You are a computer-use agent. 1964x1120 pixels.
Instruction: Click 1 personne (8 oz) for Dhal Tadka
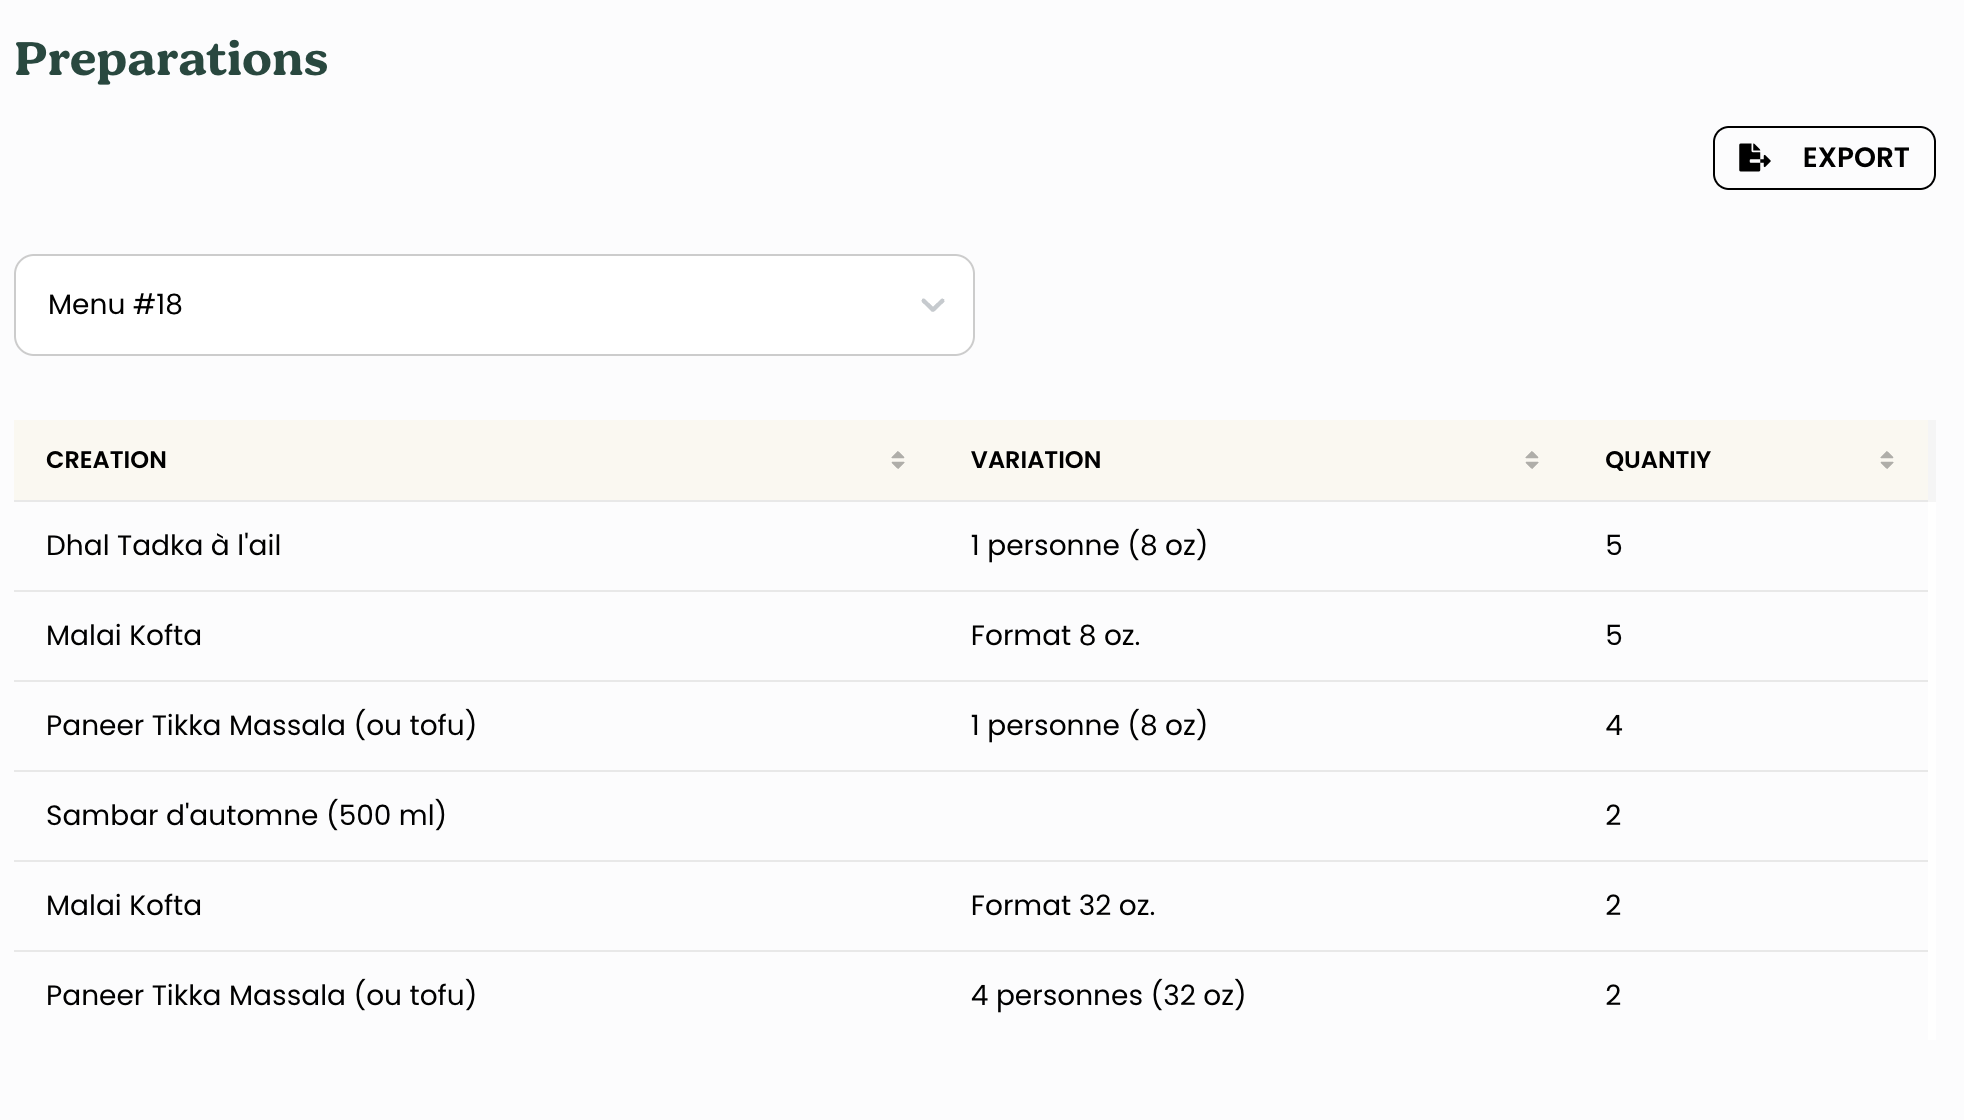coord(1089,546)
